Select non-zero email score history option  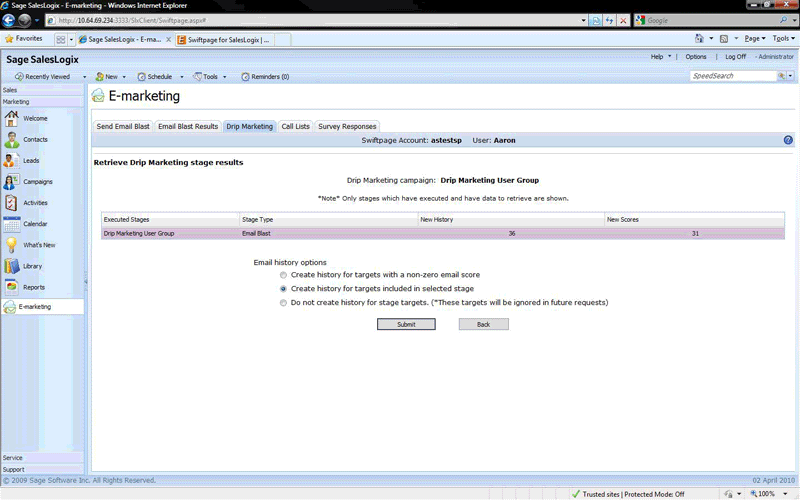283,275
